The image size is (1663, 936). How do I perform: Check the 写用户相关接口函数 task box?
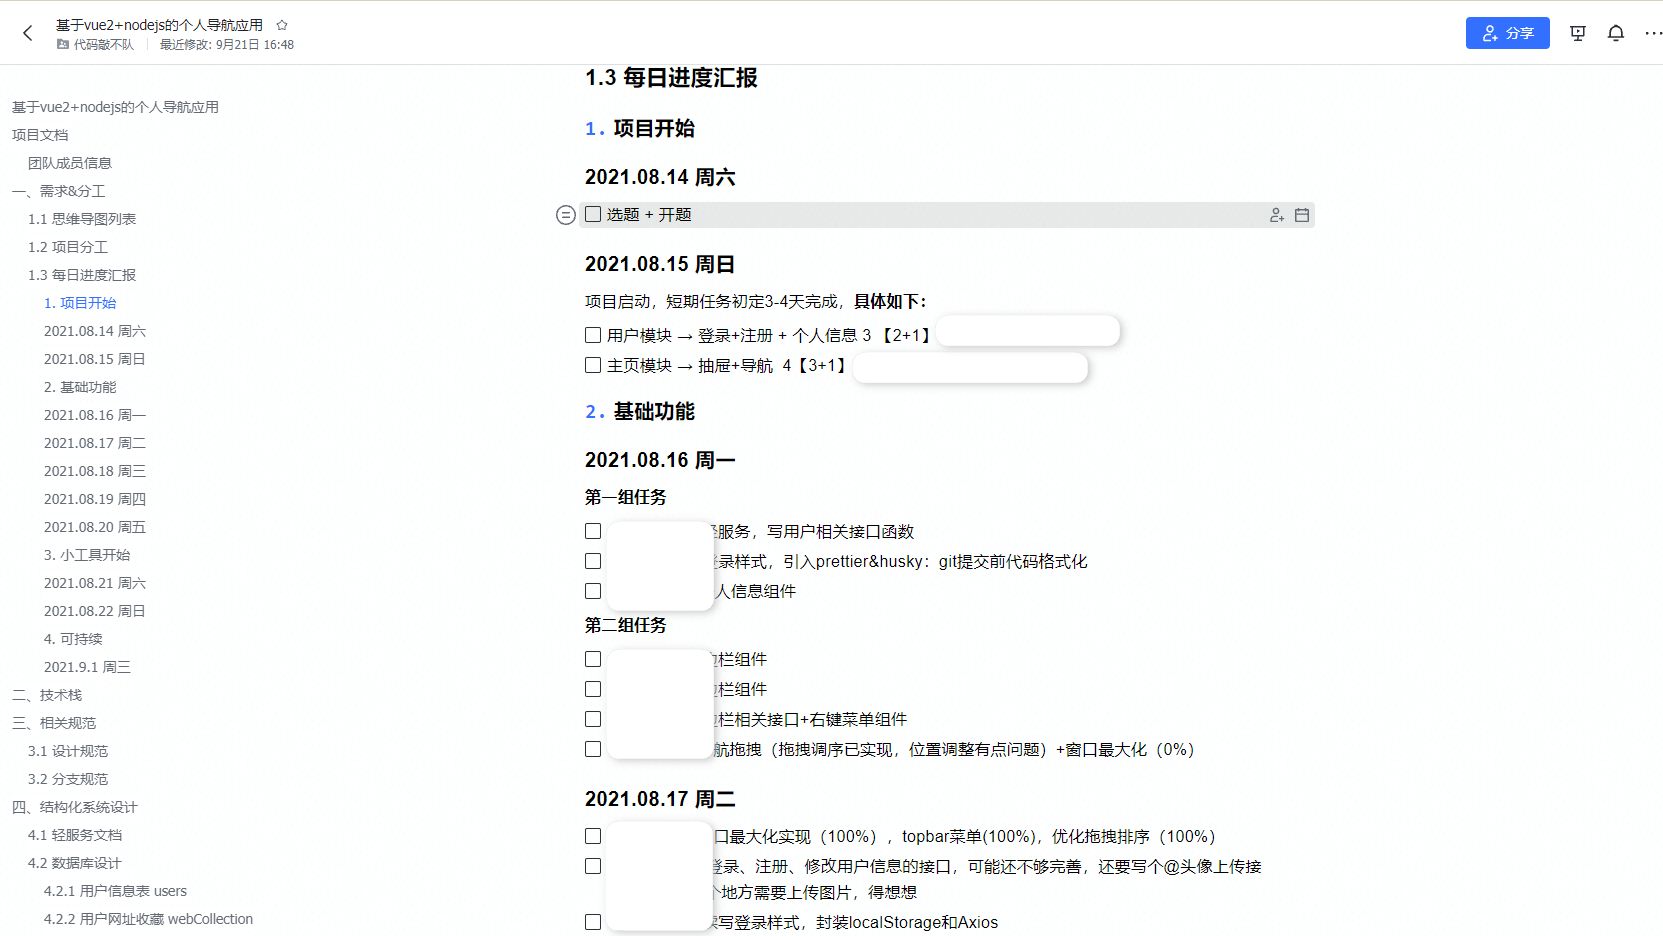593,531
